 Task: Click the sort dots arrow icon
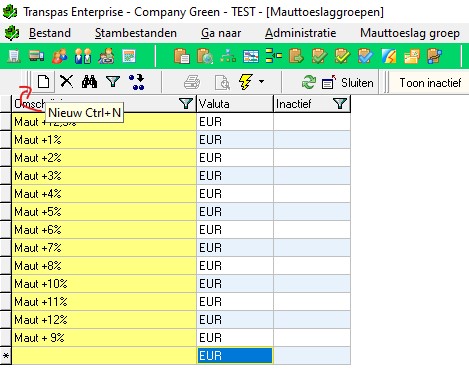point(137,82)
